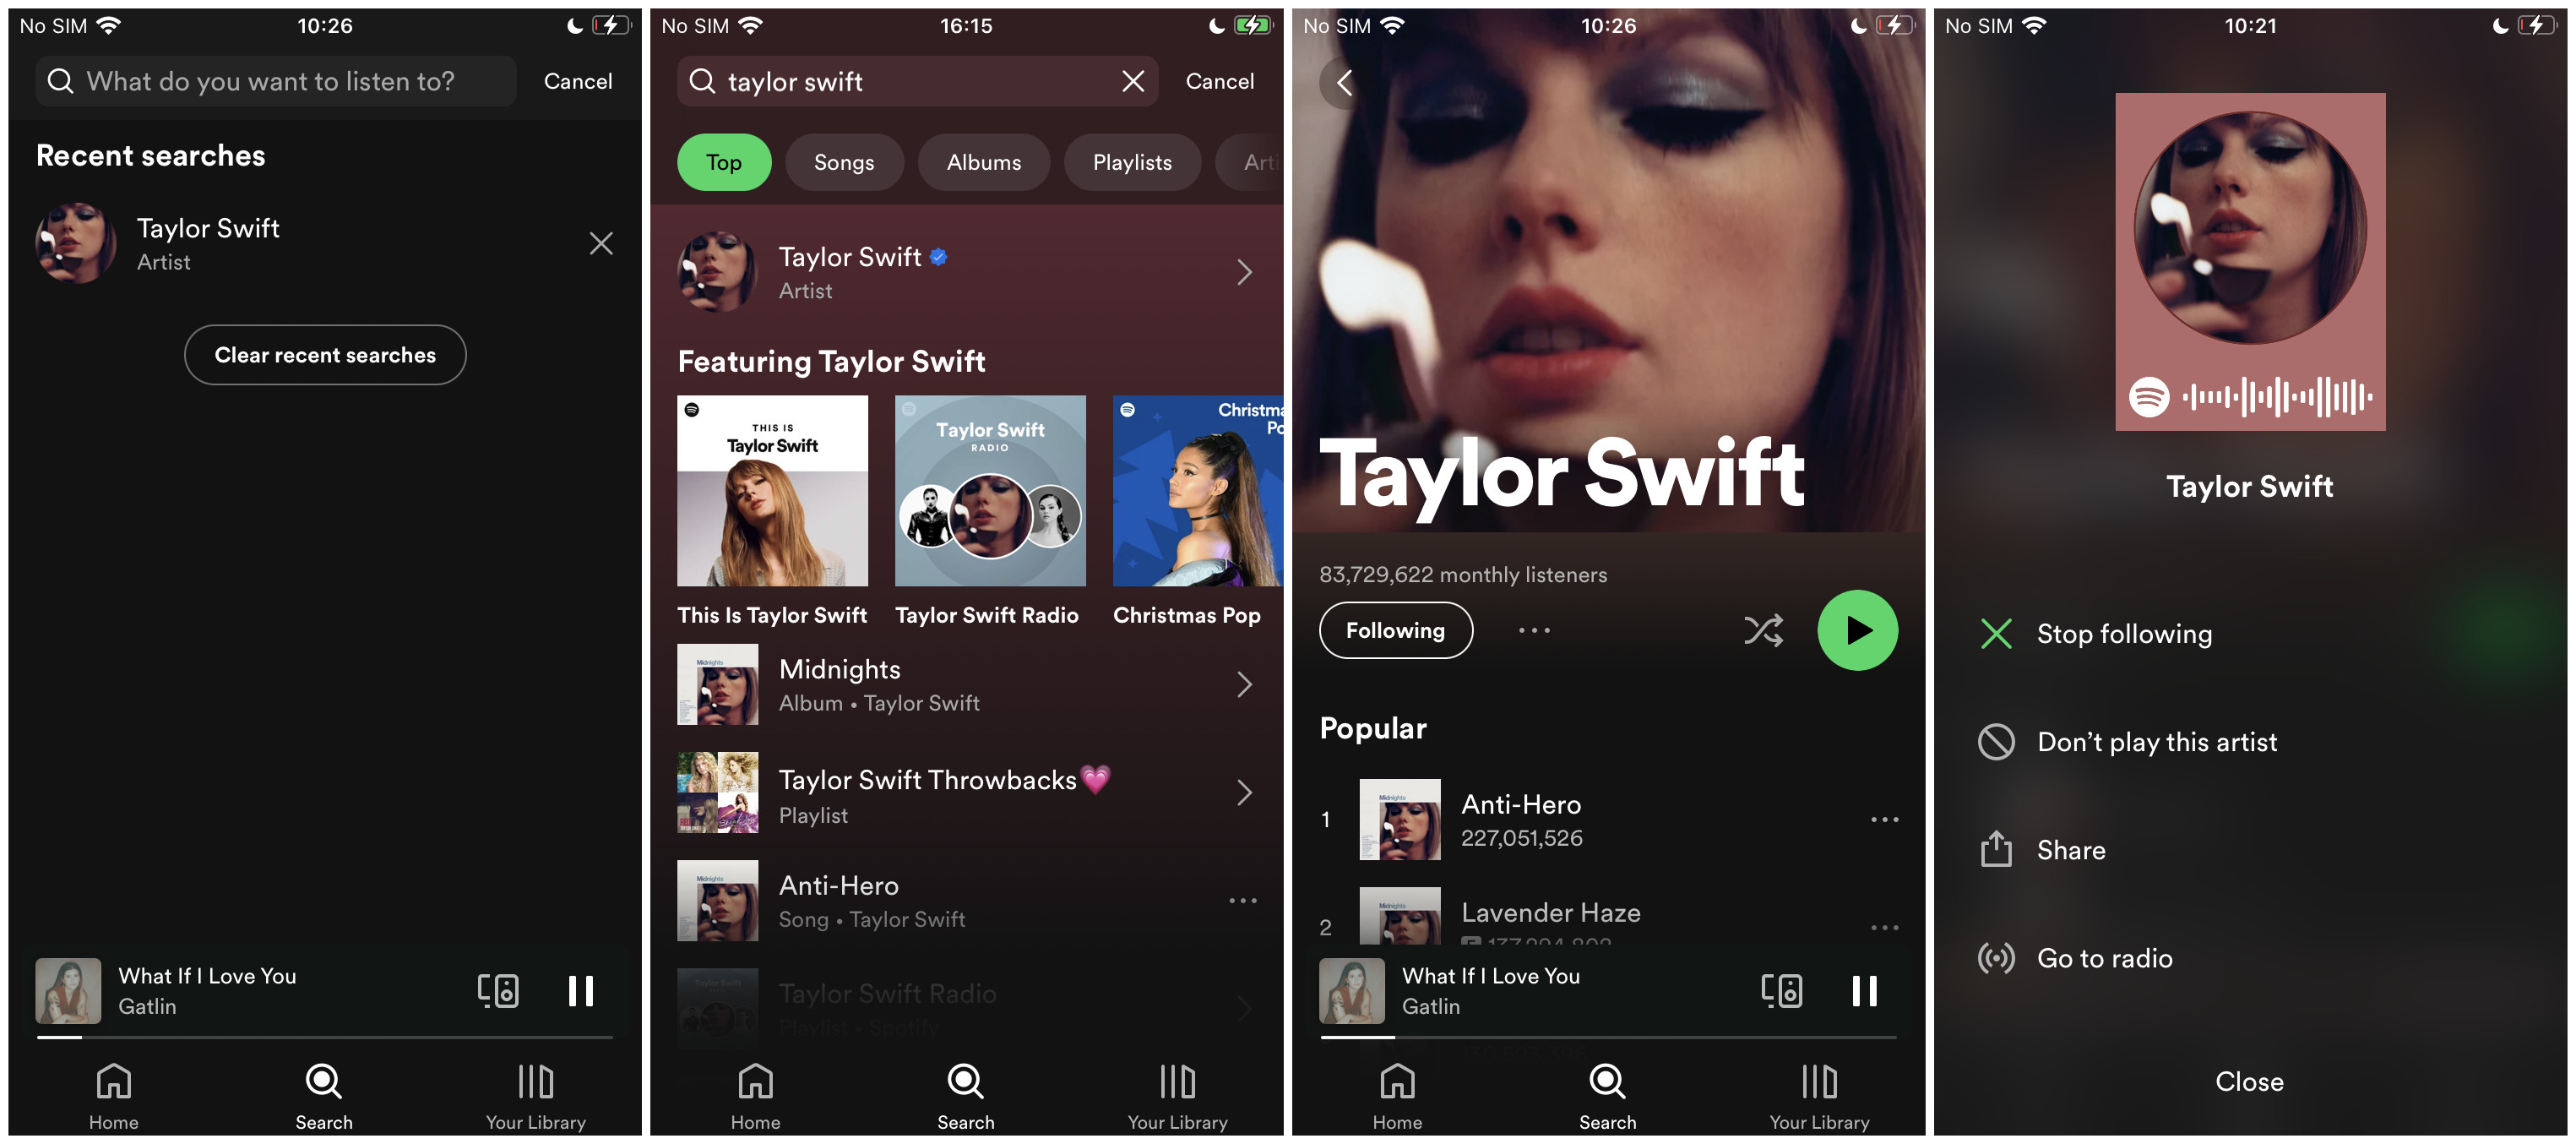Expand the Albums filter tab in search results
The image size is (2576, 1144).
[x=984, y=160]
